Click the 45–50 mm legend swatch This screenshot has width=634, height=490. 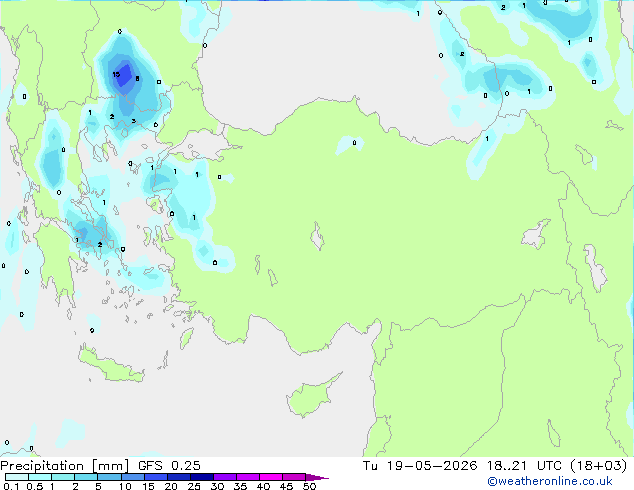(294, 477)
